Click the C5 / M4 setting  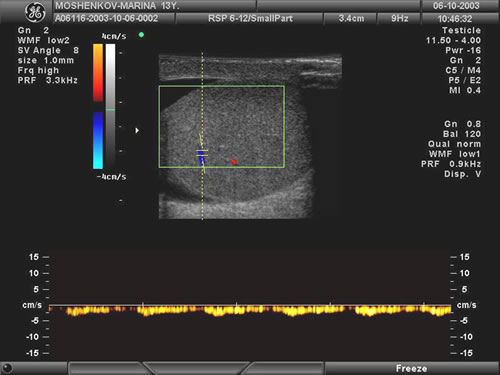click(463, 70)
